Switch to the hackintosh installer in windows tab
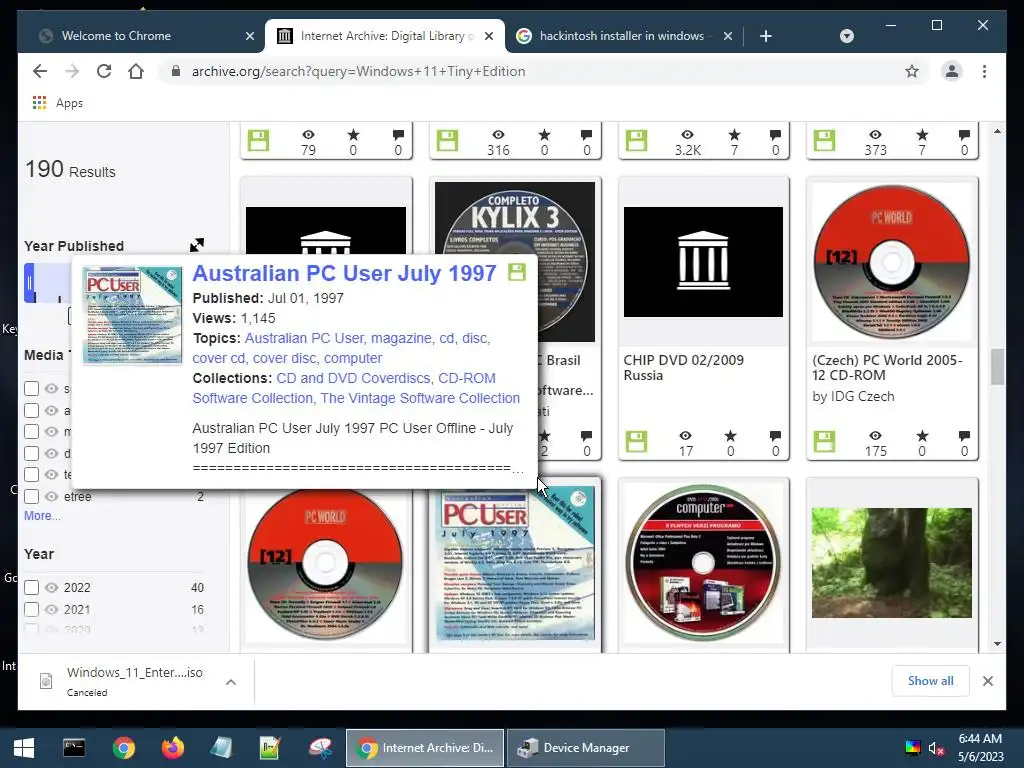Image resolution: width=1024 pixels, height=768 pixels. [x=620, y=36]
